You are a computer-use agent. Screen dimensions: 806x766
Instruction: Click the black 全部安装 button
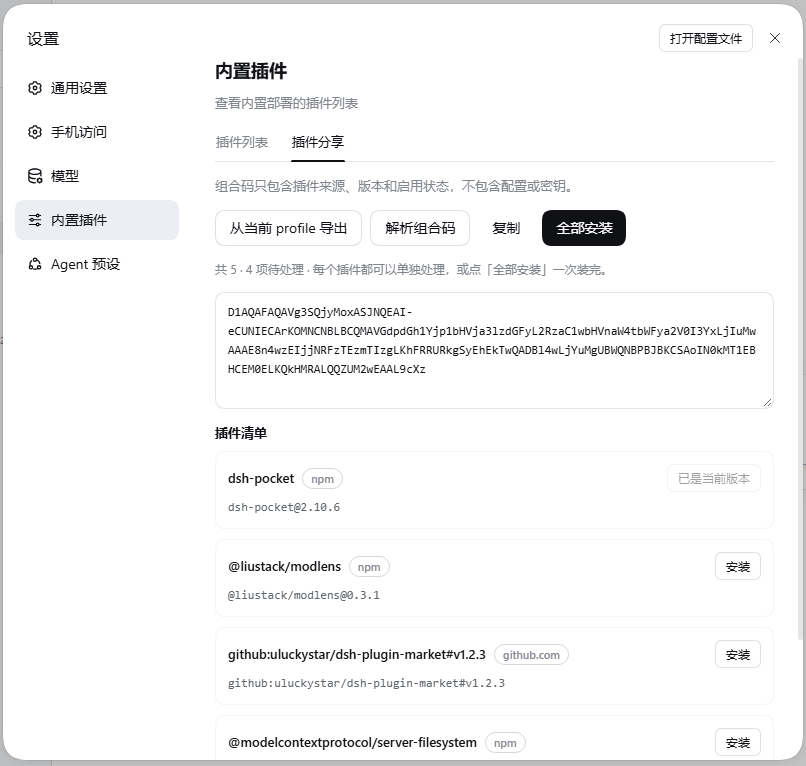(x=584, y=228)
